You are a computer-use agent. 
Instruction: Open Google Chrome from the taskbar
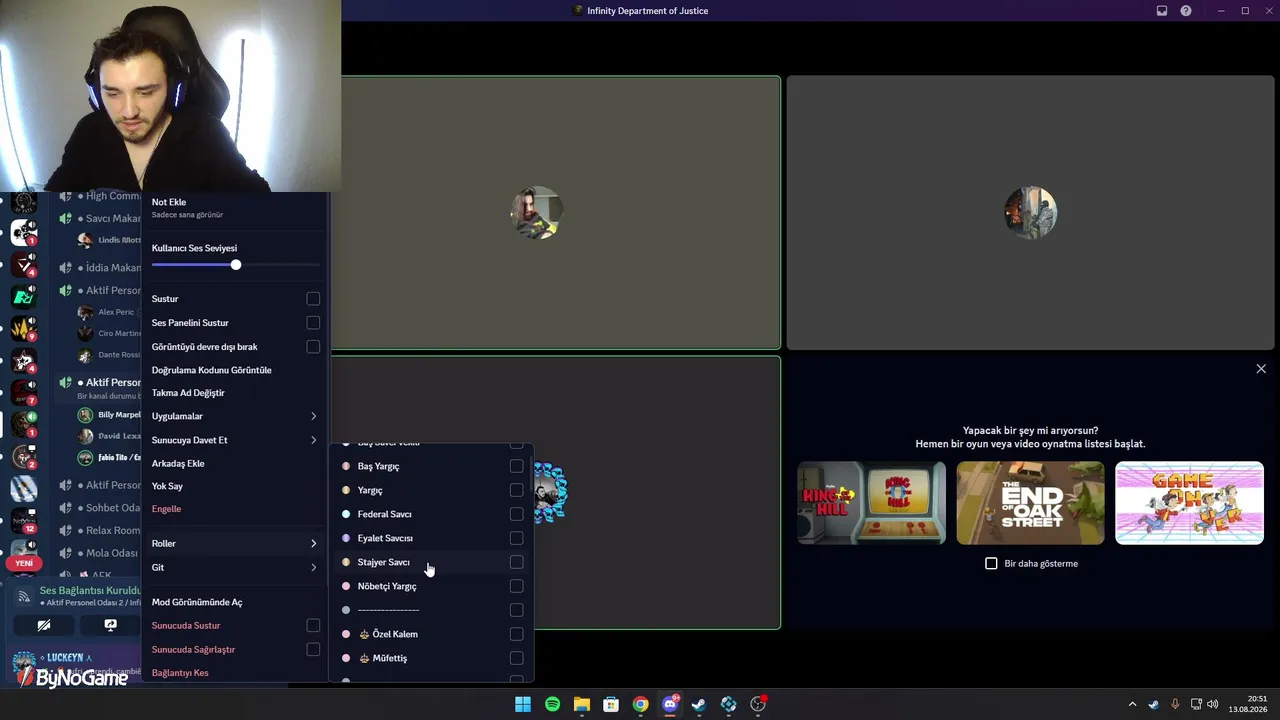[640, 704]
